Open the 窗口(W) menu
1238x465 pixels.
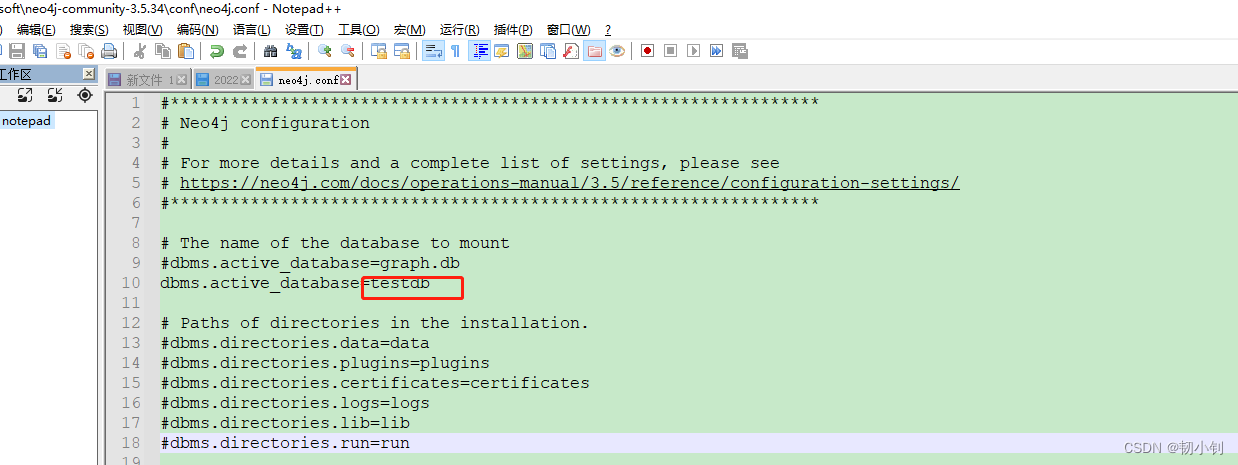(x=568, y=30)
